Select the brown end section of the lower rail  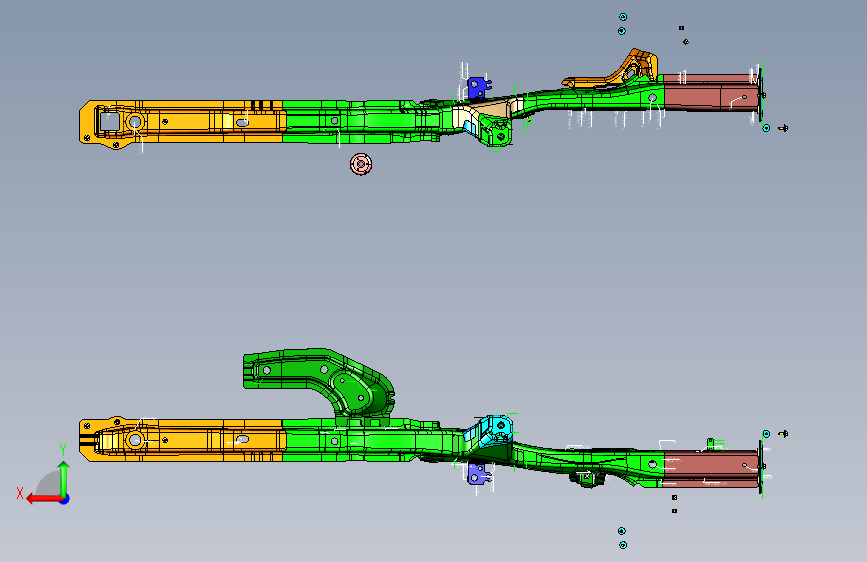click(x=711, y=469)
